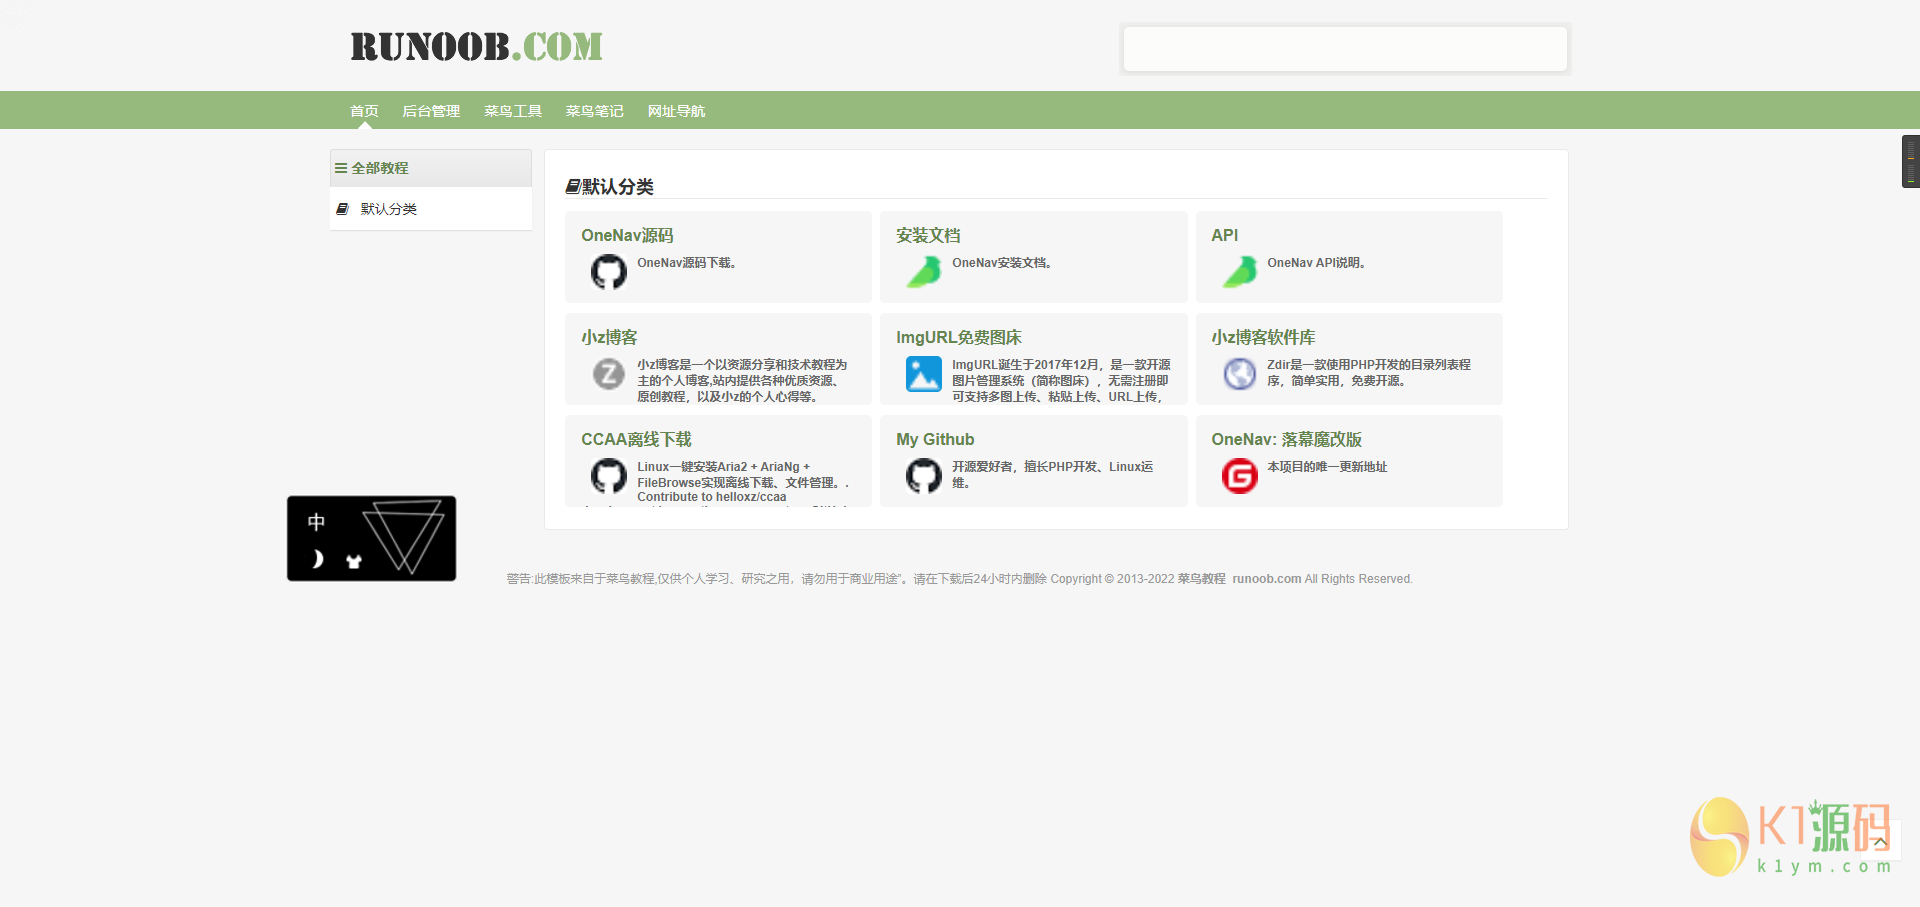Click the GitHub icon on the OneNav源码 card
This screenshot has width=1920, height=907.
pos(608,271)
